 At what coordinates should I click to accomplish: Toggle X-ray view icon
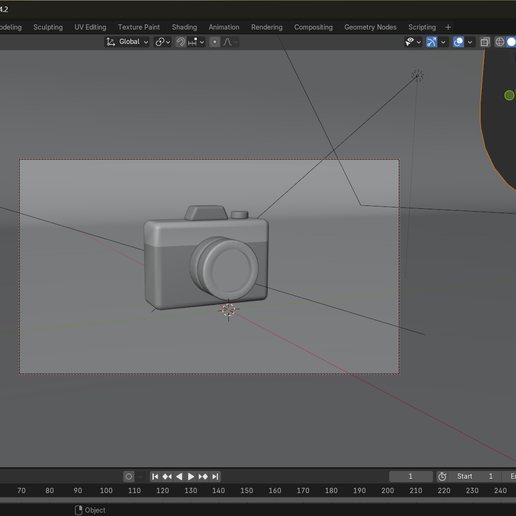pos(485,42)
